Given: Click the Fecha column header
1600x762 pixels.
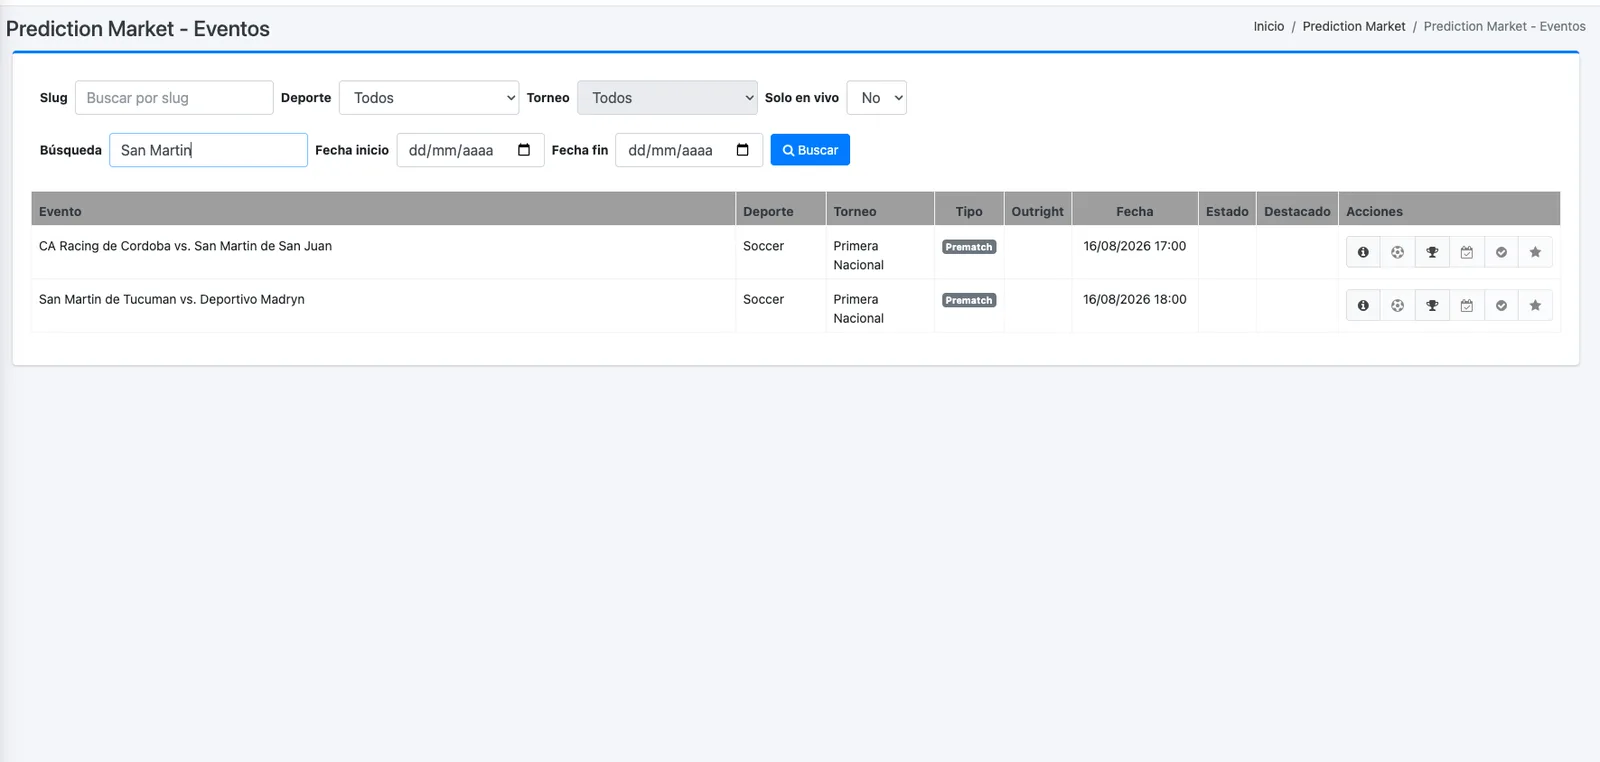Looking at the screenshot, I should (x=1135, y=211).
